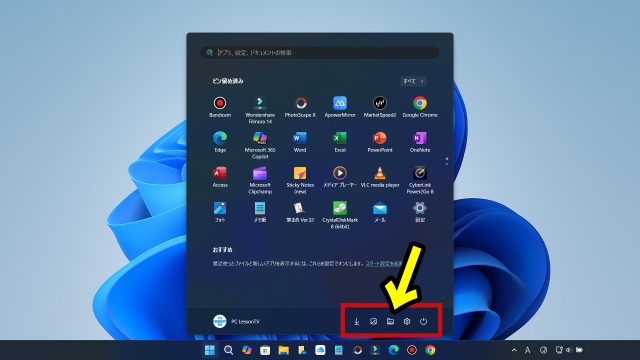Image resolution: width=640 pixels, height=360 pixels.
Task: Launch the media player app (メディア プレーヤー)
Action: click(x=340, y=177)
